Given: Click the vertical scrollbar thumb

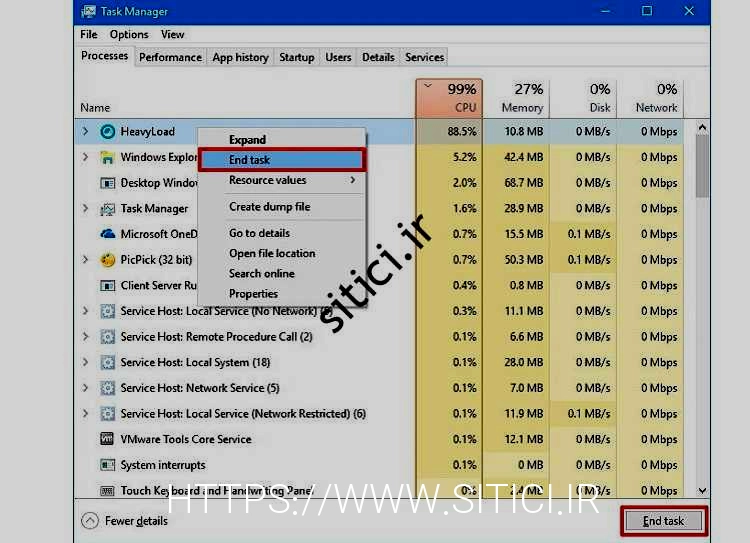Looking at the screenshot, I should [x=702, y=166].
